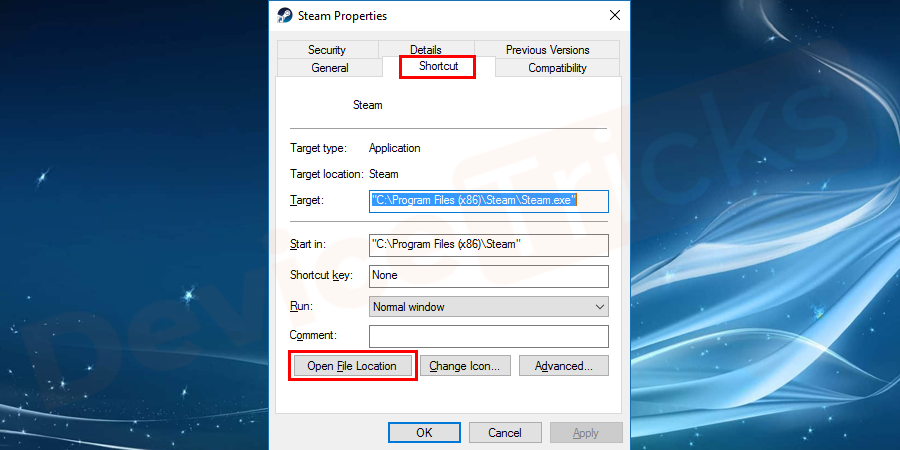Click the empty Comment field

[x=488, y=336]
